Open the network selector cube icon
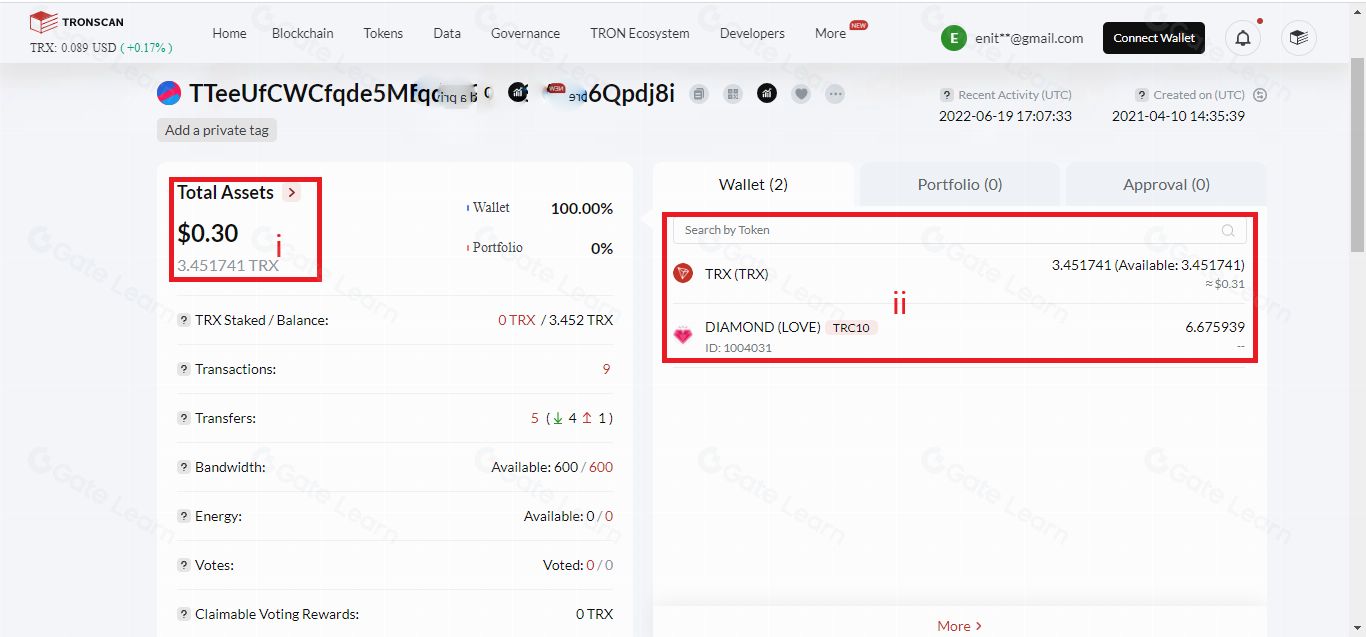Screen dimensions: 1366x637 pyautogui.click(x=1298, y=38)
